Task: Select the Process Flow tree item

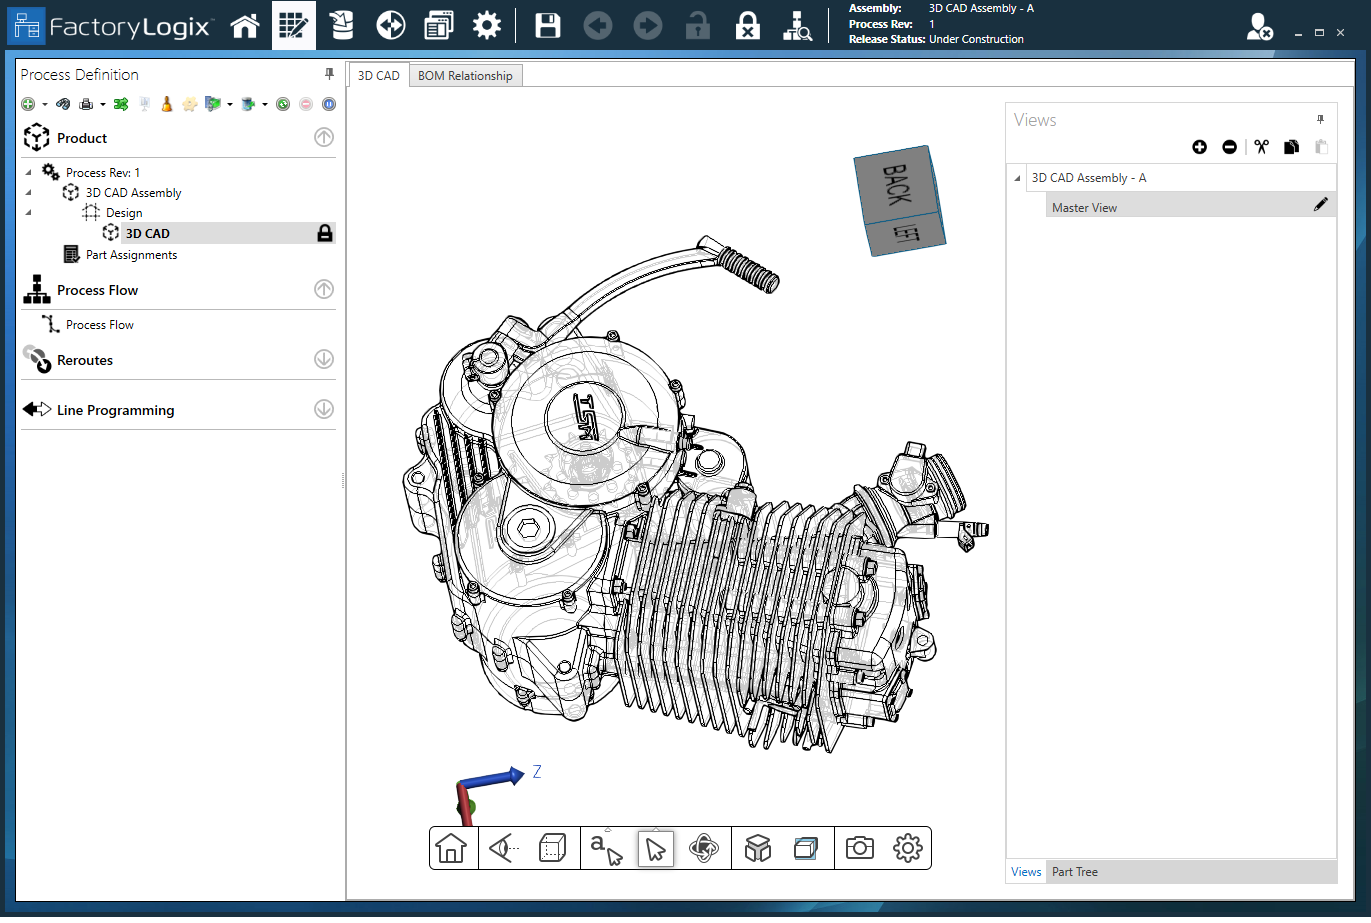Action: pos(99,325)
